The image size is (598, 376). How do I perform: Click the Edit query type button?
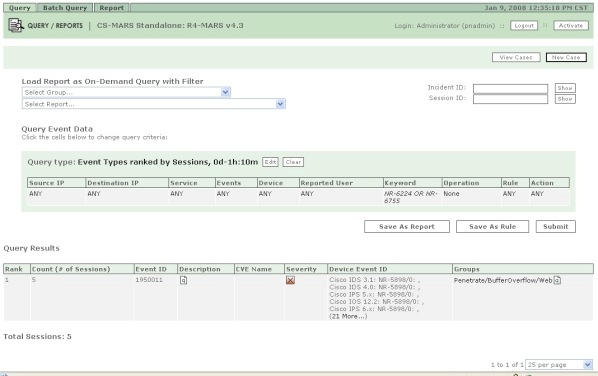click(270, 162)
